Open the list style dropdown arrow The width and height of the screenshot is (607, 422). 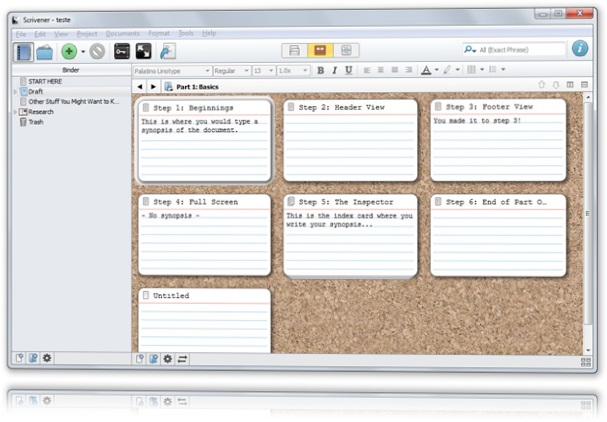click(x=503, y=70)
